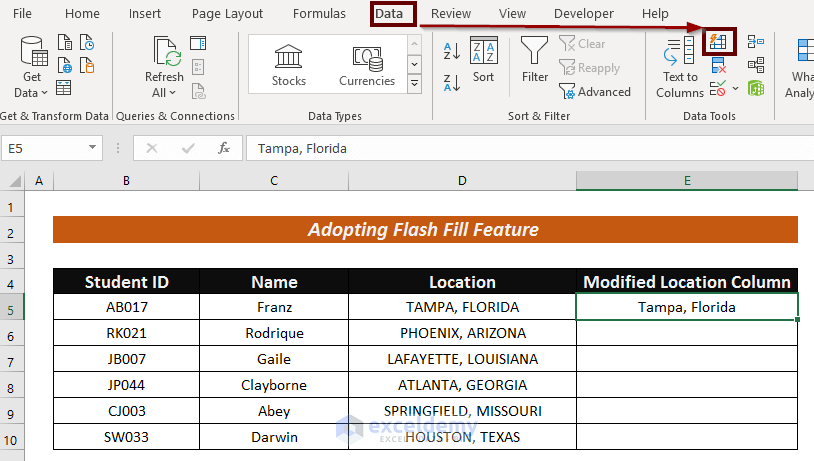Viewport: 814px width, 461px height.
Task: Click the Remove Duplicates icon
Action: 718,65
